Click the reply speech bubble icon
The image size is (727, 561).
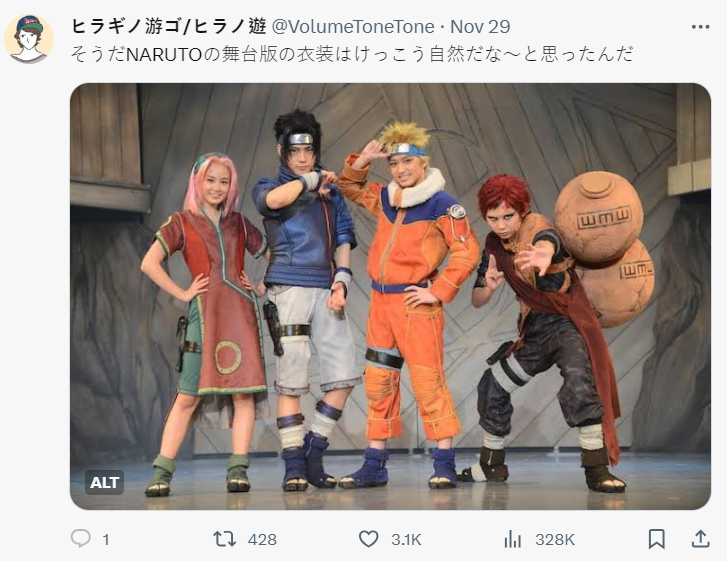[81, 539]
